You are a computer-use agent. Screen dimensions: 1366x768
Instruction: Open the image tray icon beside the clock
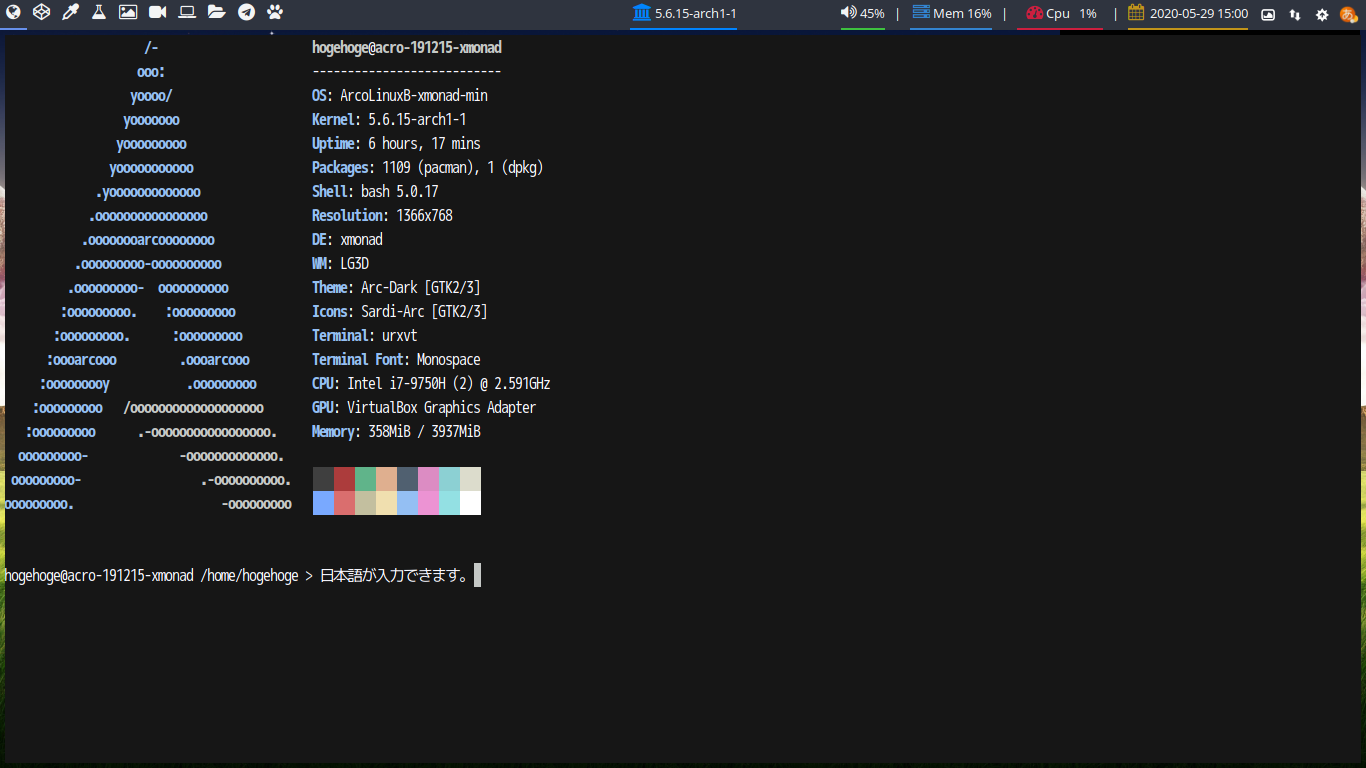(x=1268, y=14)
